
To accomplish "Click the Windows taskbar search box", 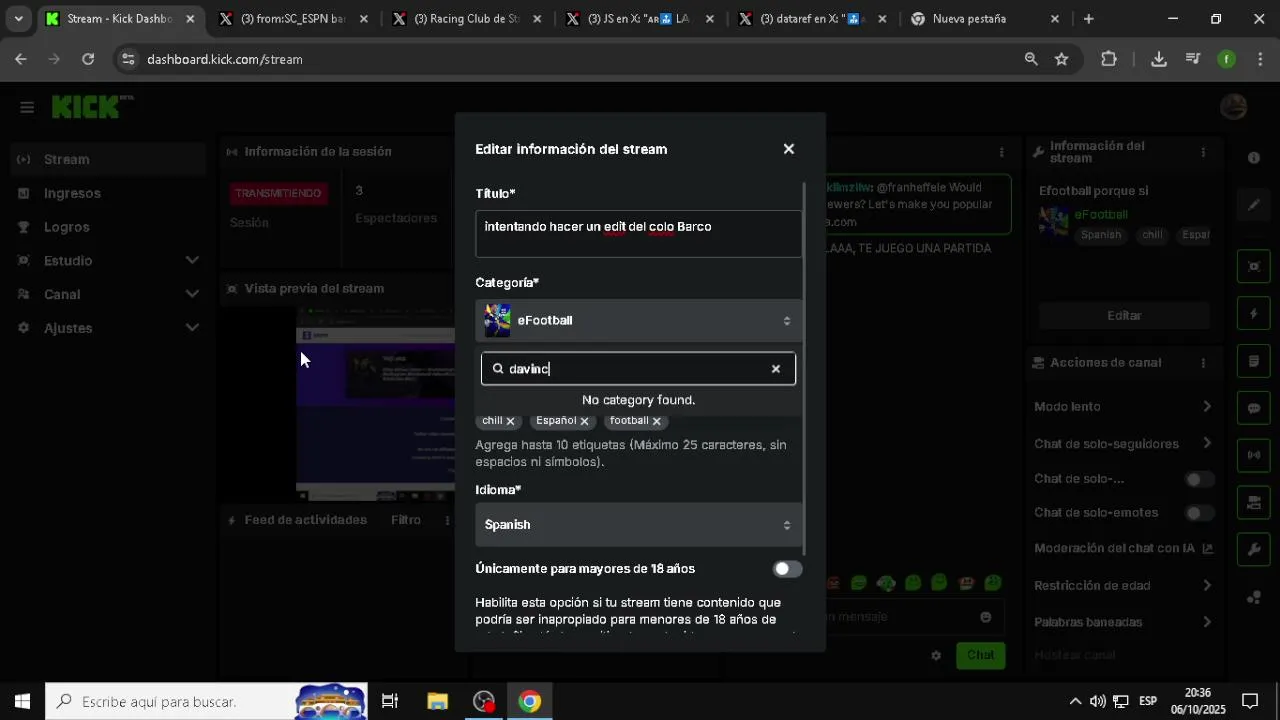I will point(207,701).
